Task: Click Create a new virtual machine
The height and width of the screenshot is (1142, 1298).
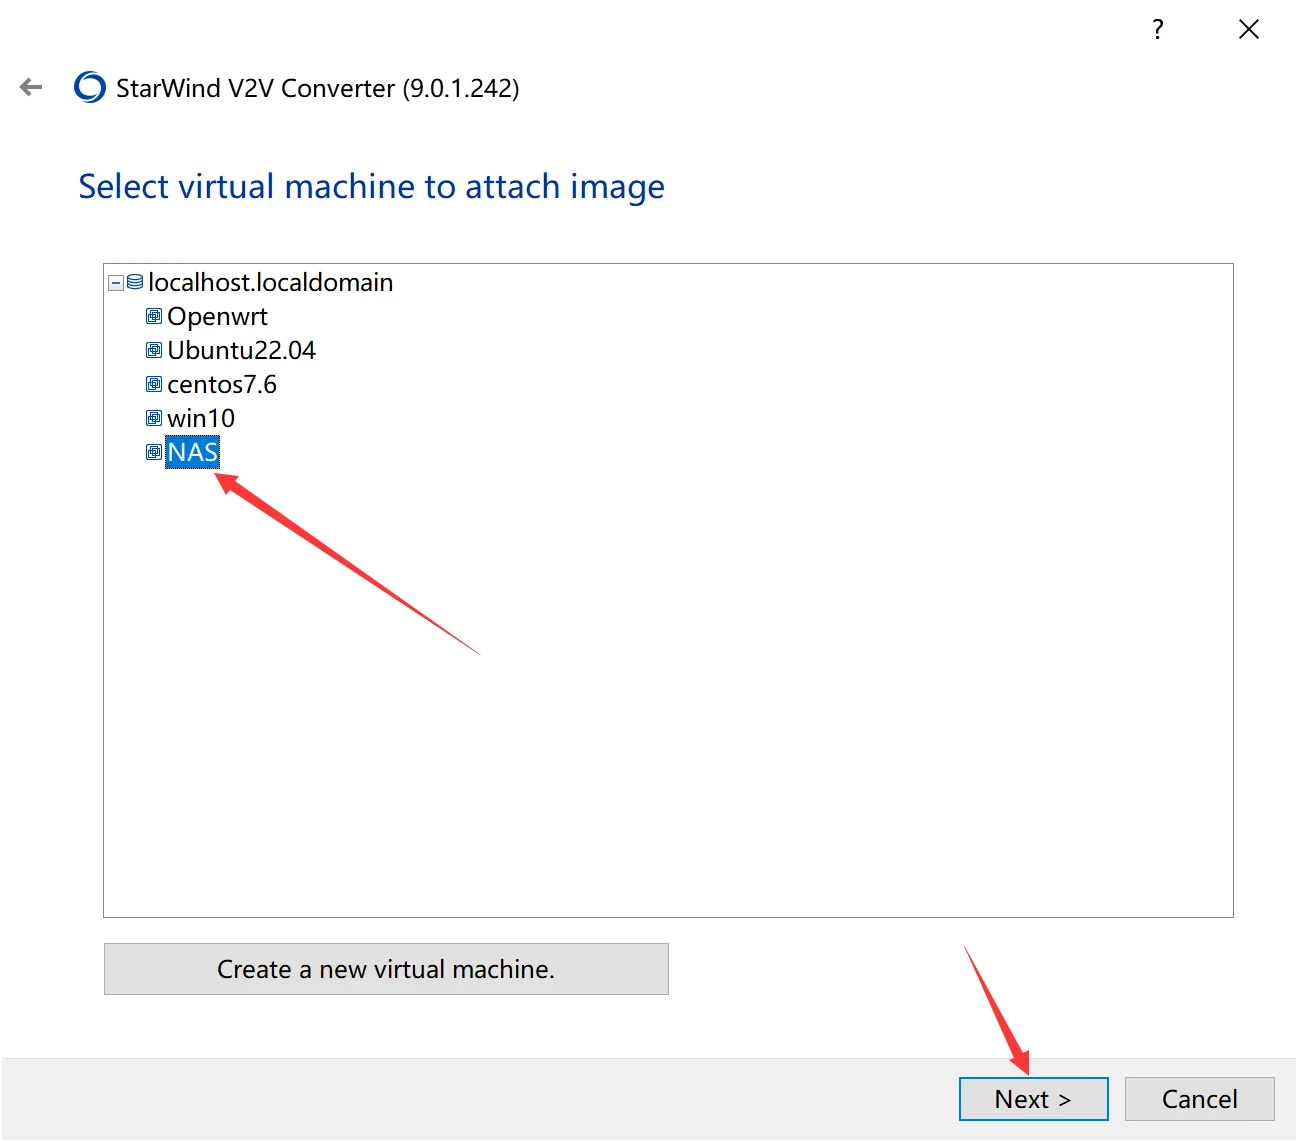Action: click(386, 970)
